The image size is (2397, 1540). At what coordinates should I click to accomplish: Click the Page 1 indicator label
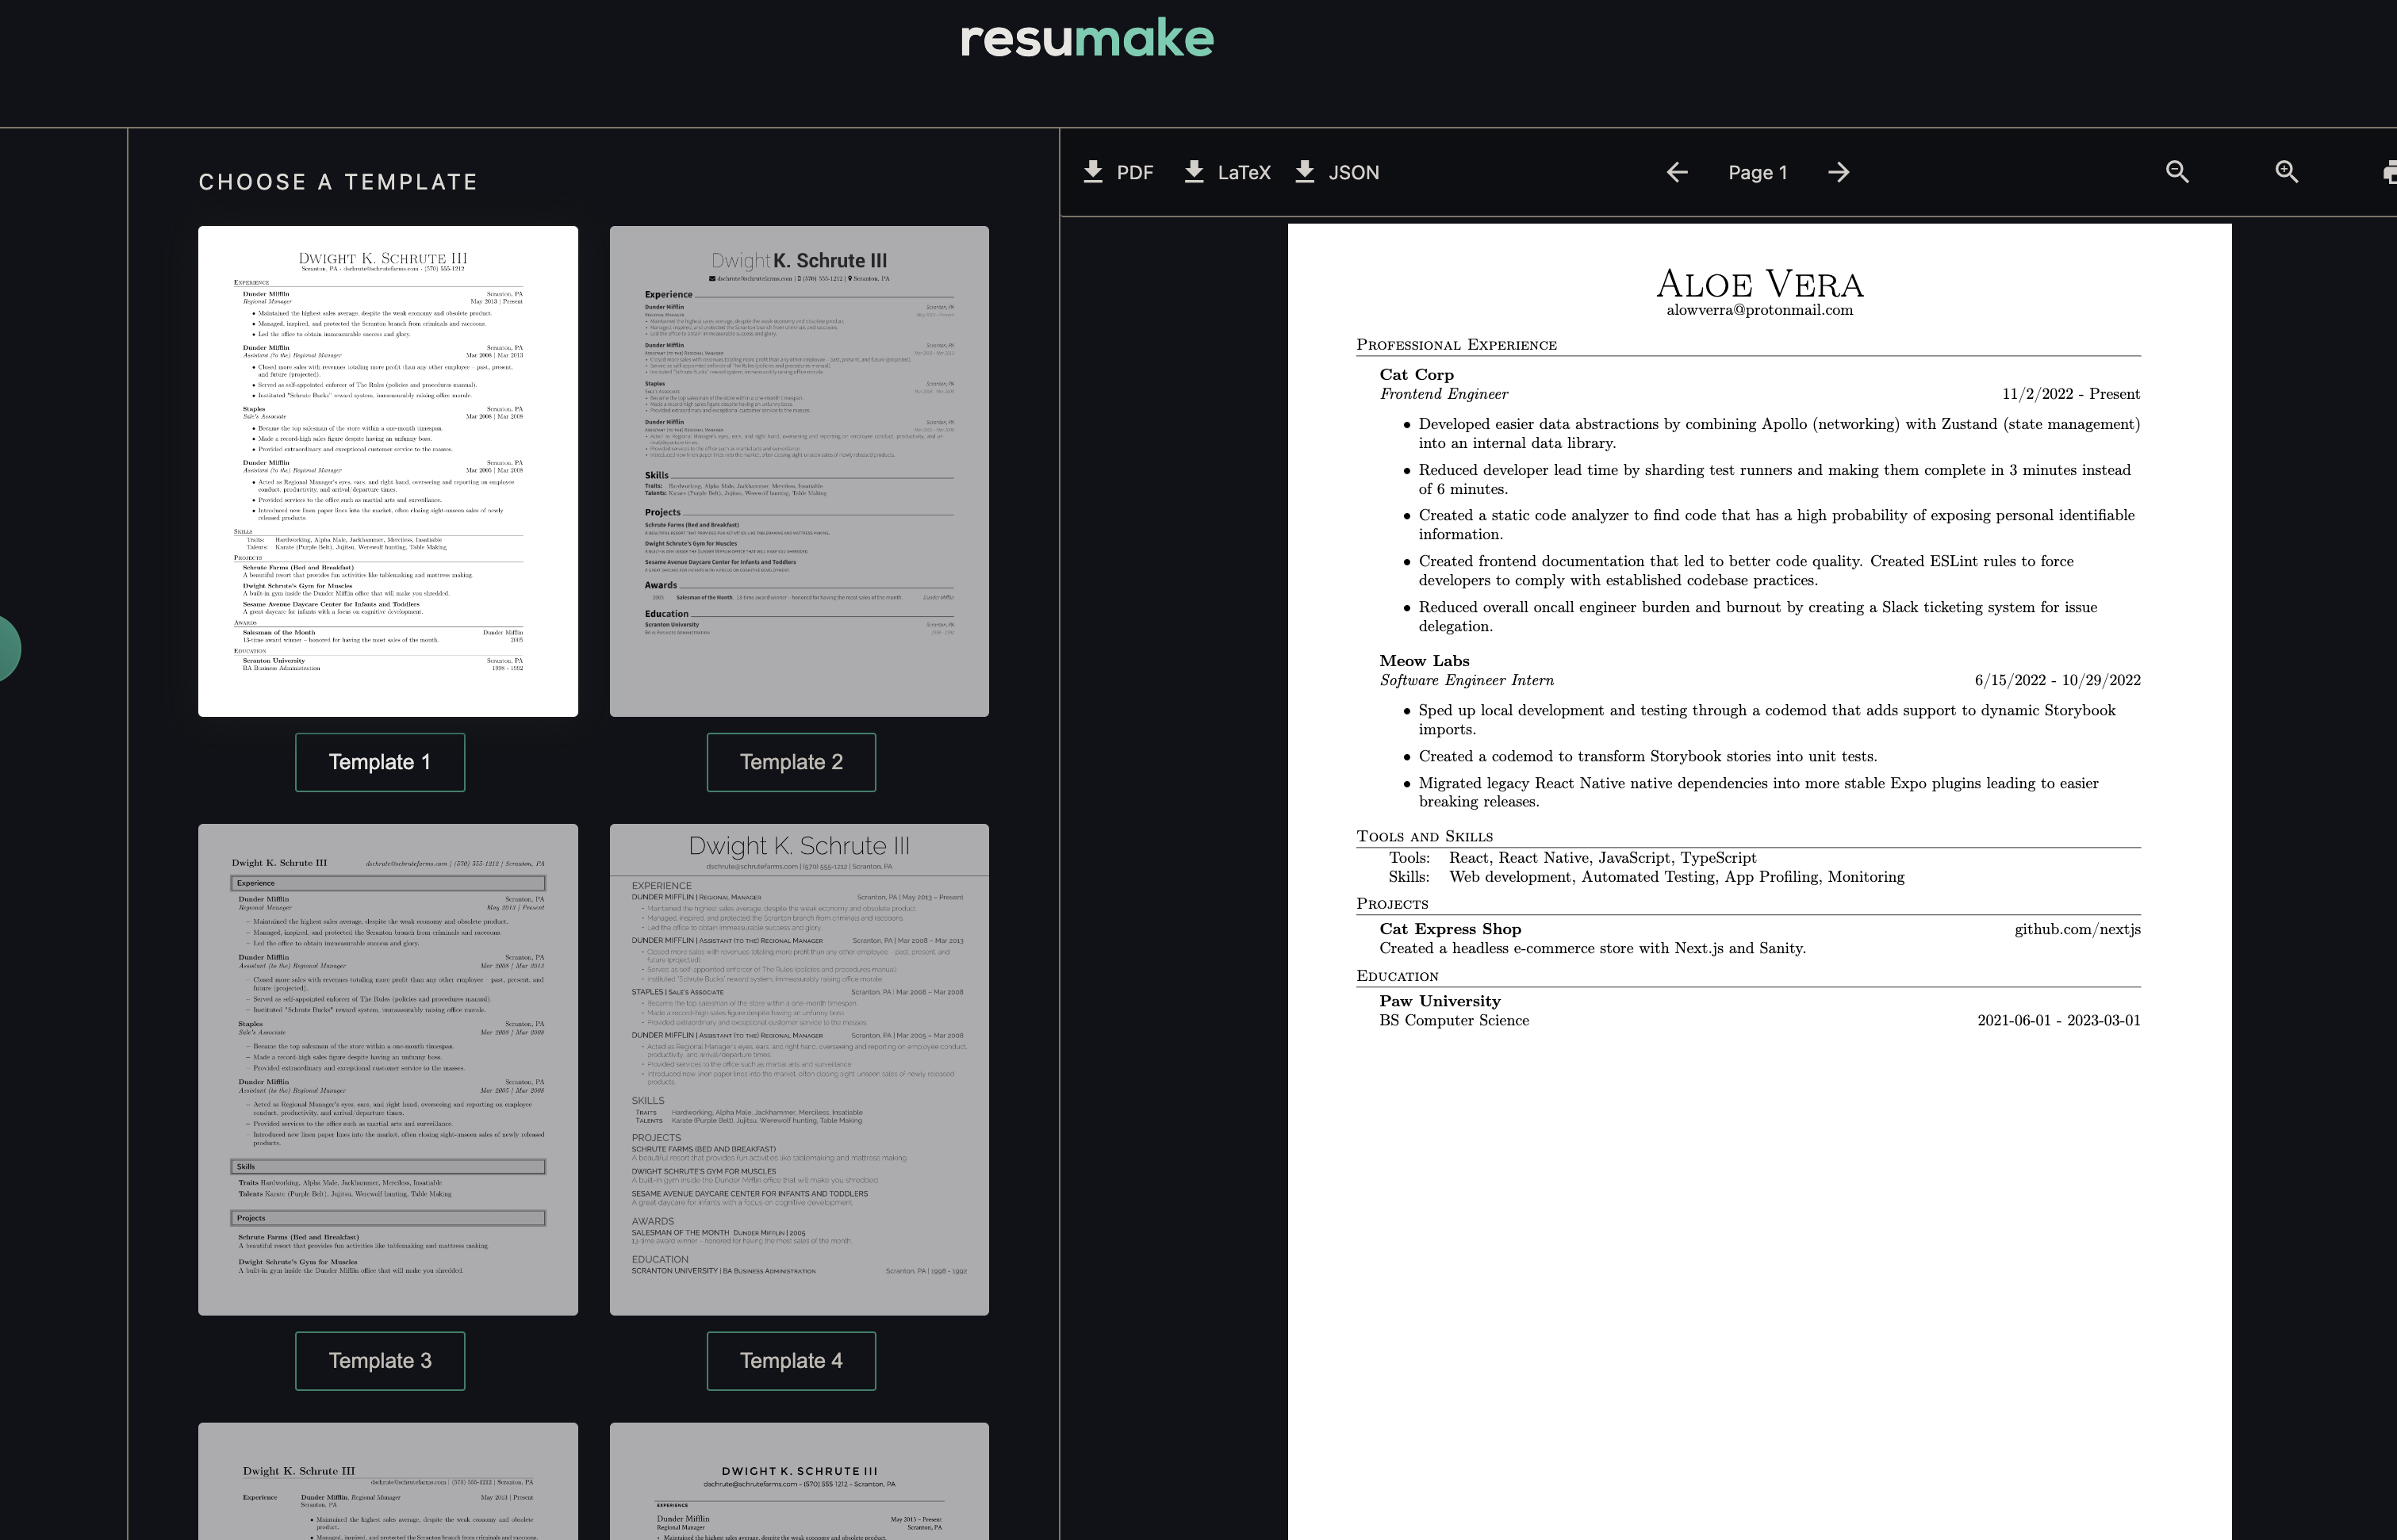coord(1757,172)
